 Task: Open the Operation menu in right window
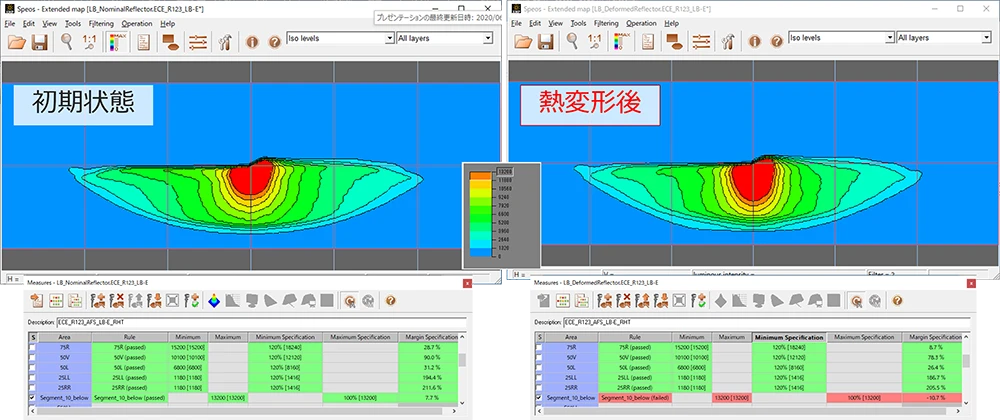point(641,22)
